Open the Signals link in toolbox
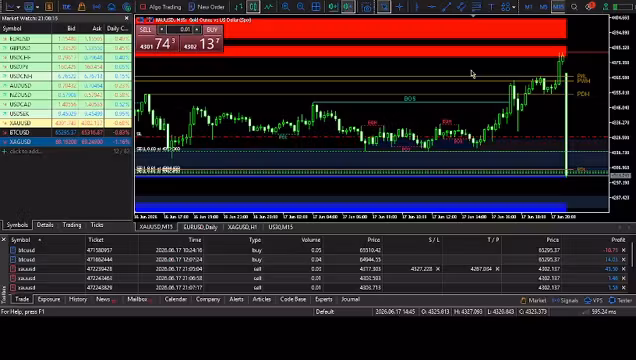Screen dimensions: 636x360 coord(565,300)
